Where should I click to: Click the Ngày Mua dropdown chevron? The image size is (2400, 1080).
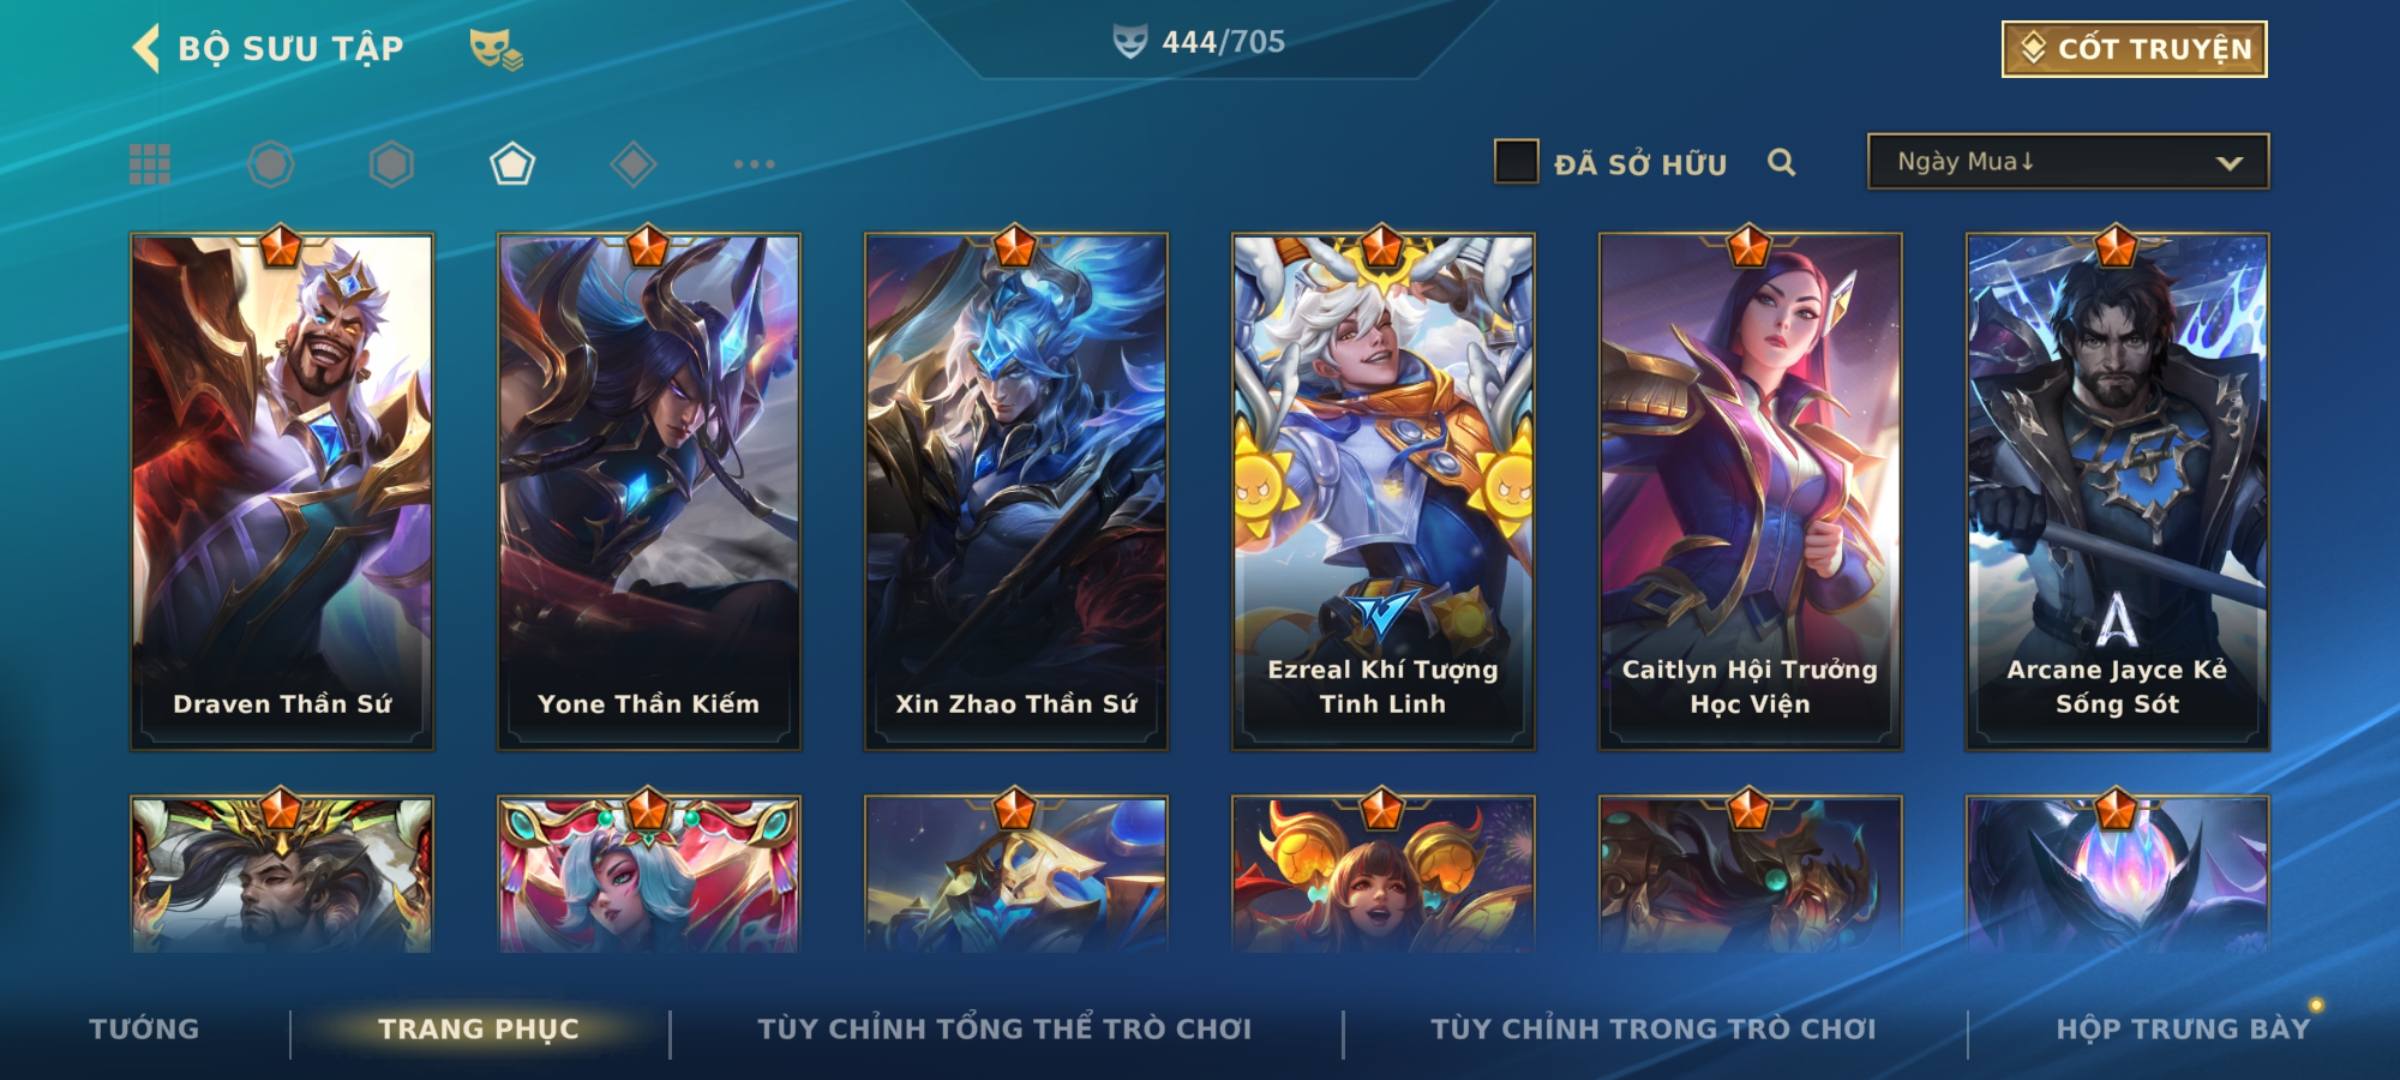click(x=2229, y=163)
